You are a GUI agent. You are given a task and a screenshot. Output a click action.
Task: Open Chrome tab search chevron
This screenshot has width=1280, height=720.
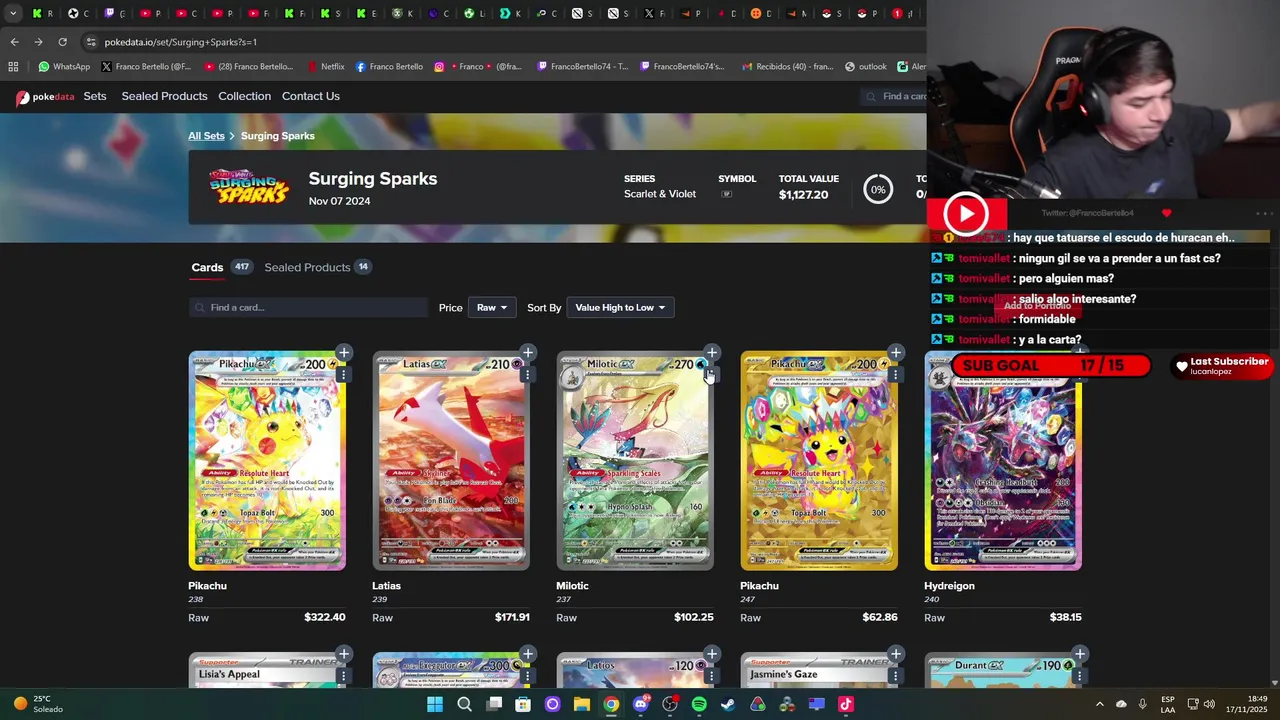point(13,13)
